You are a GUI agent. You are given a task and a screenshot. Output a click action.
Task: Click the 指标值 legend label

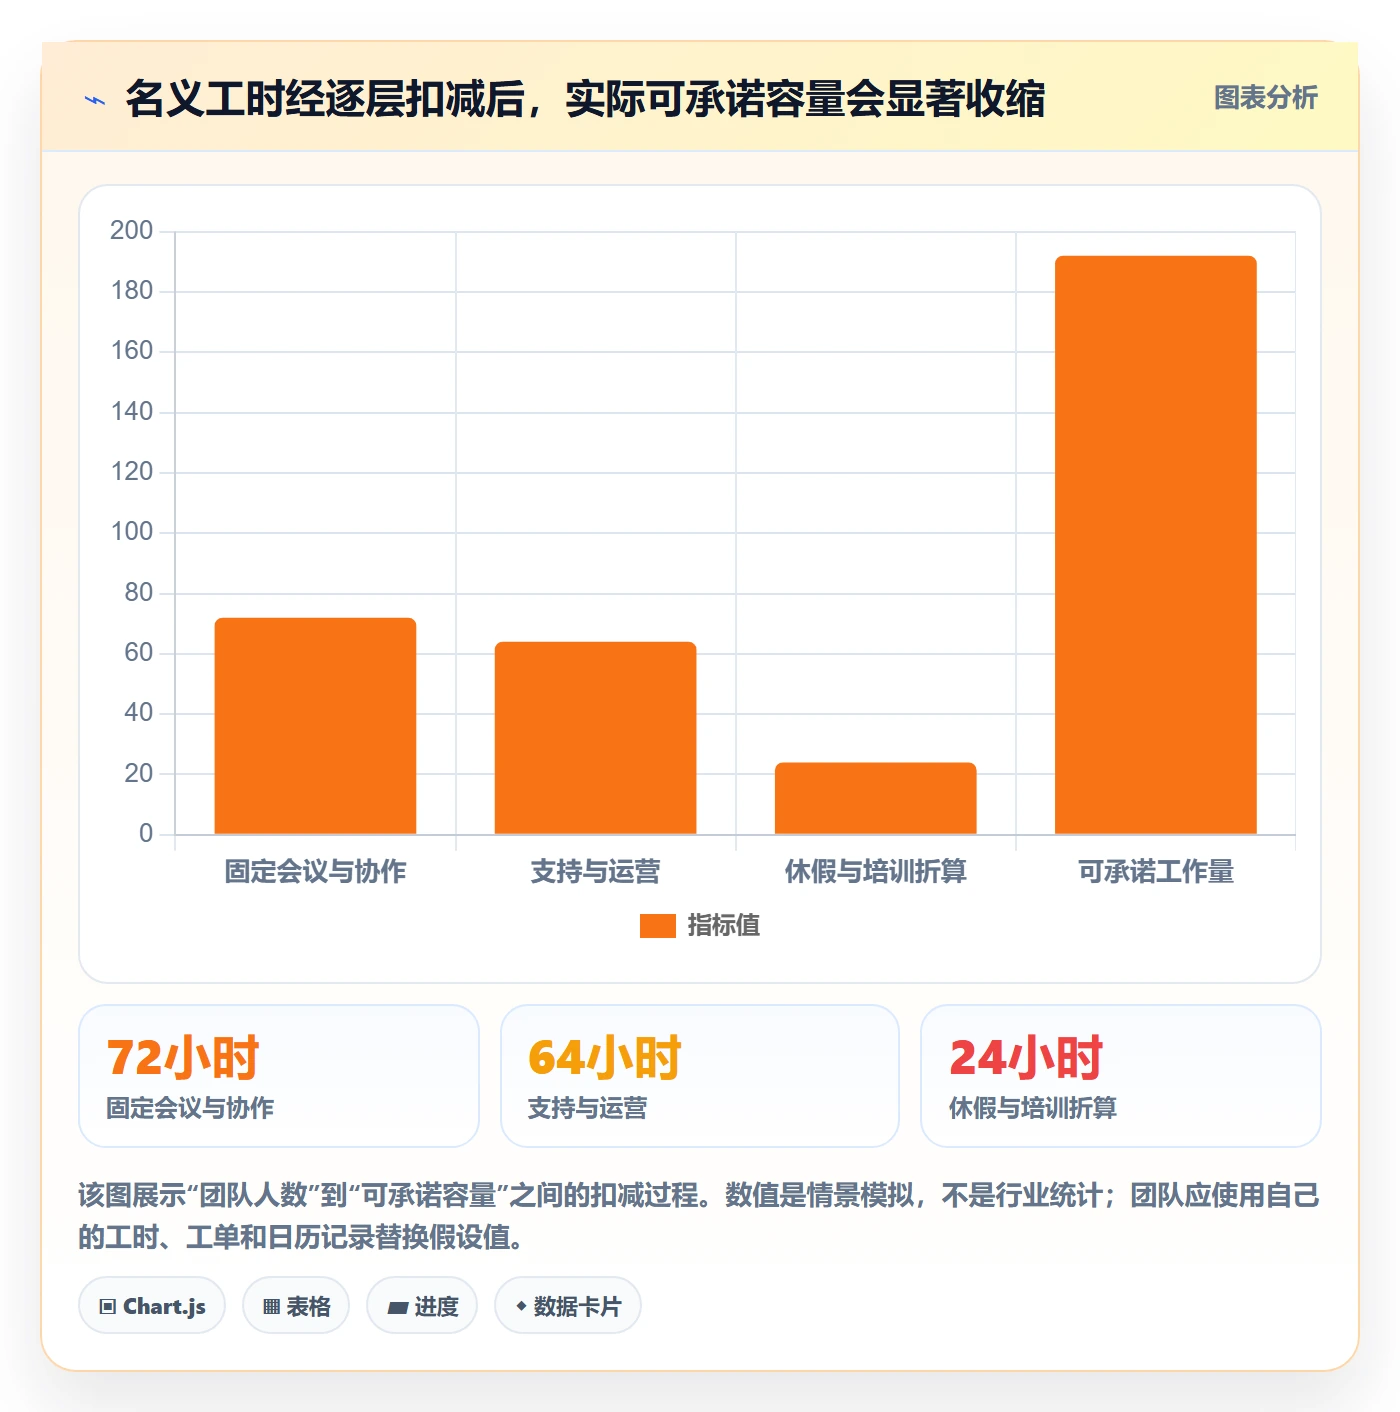724,926
